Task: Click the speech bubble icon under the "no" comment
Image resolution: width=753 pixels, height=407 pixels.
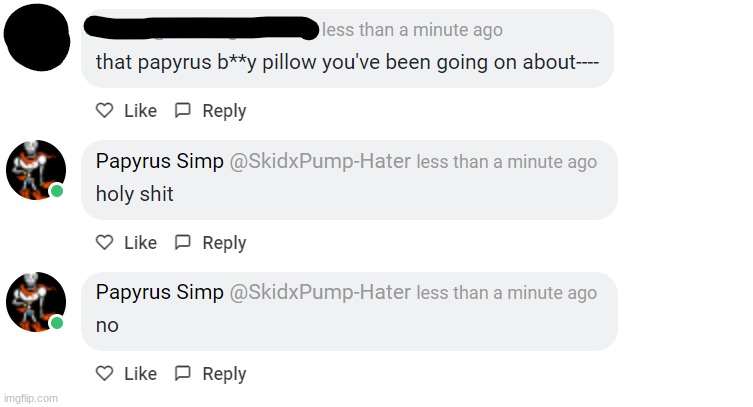Action: click(x=182, y=374)
